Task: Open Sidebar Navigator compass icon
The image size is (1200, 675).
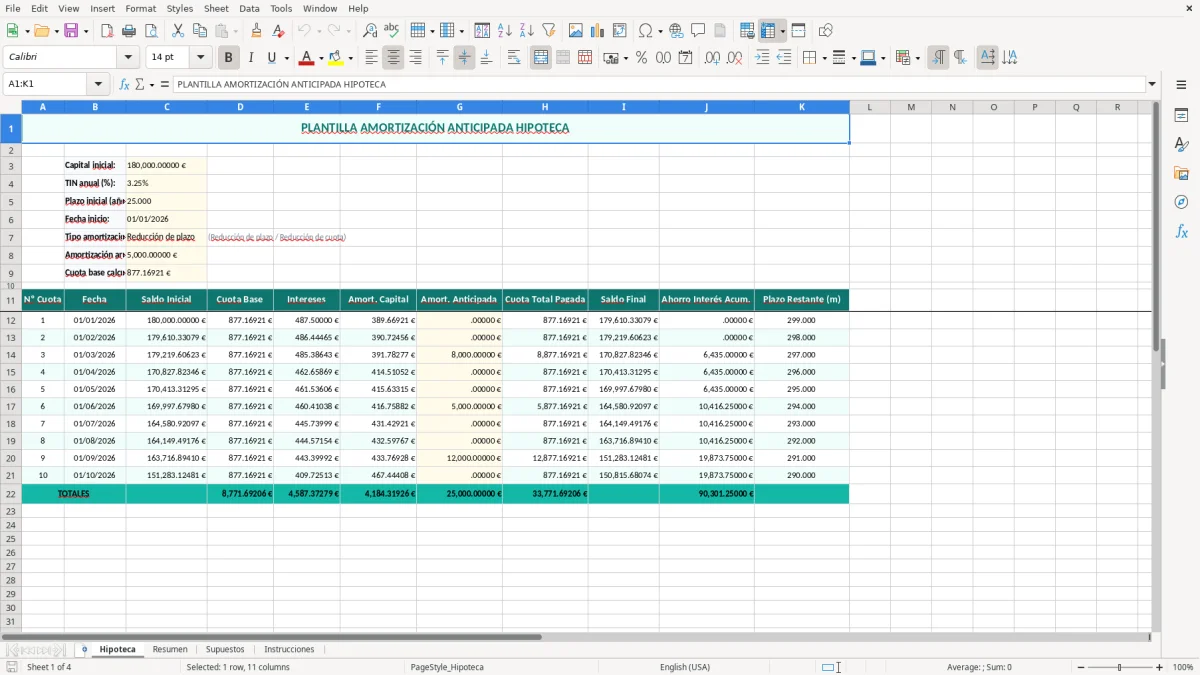Action: click(x=1182, y=202)
